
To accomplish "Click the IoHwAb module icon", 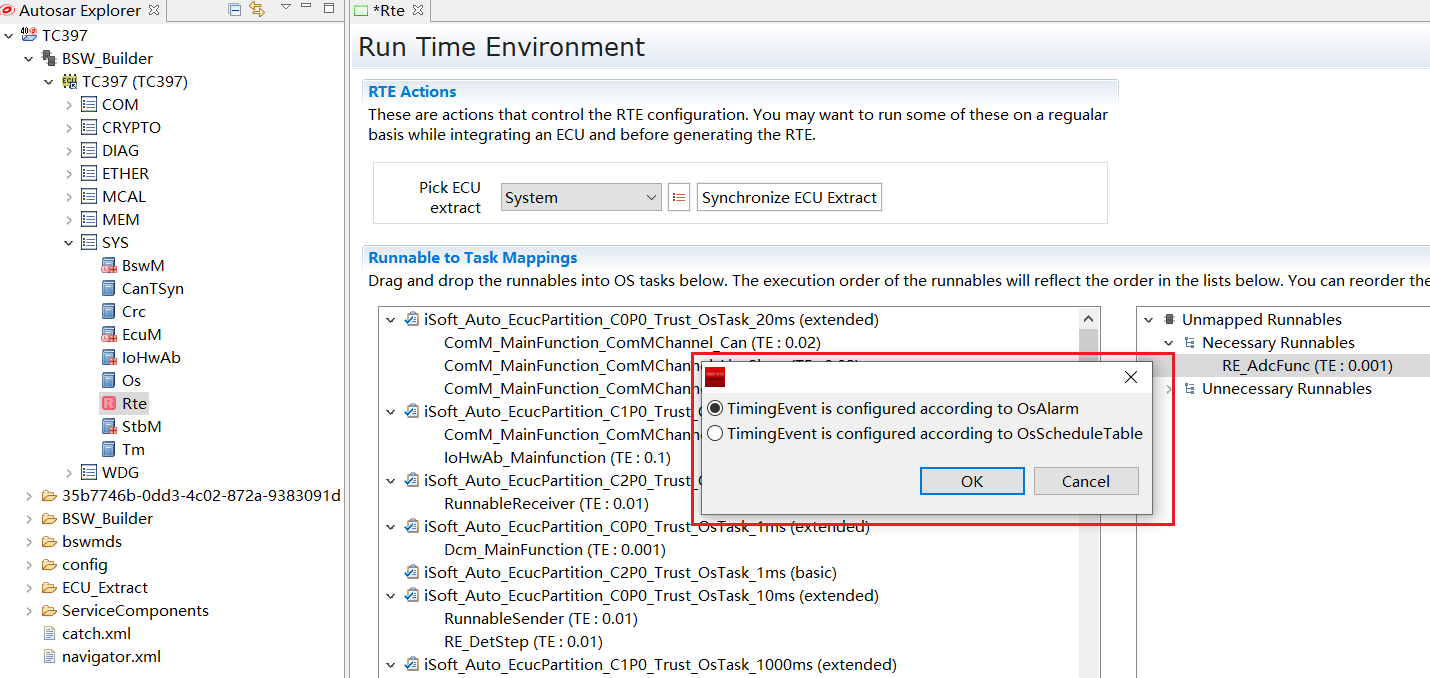I will 109,358.
